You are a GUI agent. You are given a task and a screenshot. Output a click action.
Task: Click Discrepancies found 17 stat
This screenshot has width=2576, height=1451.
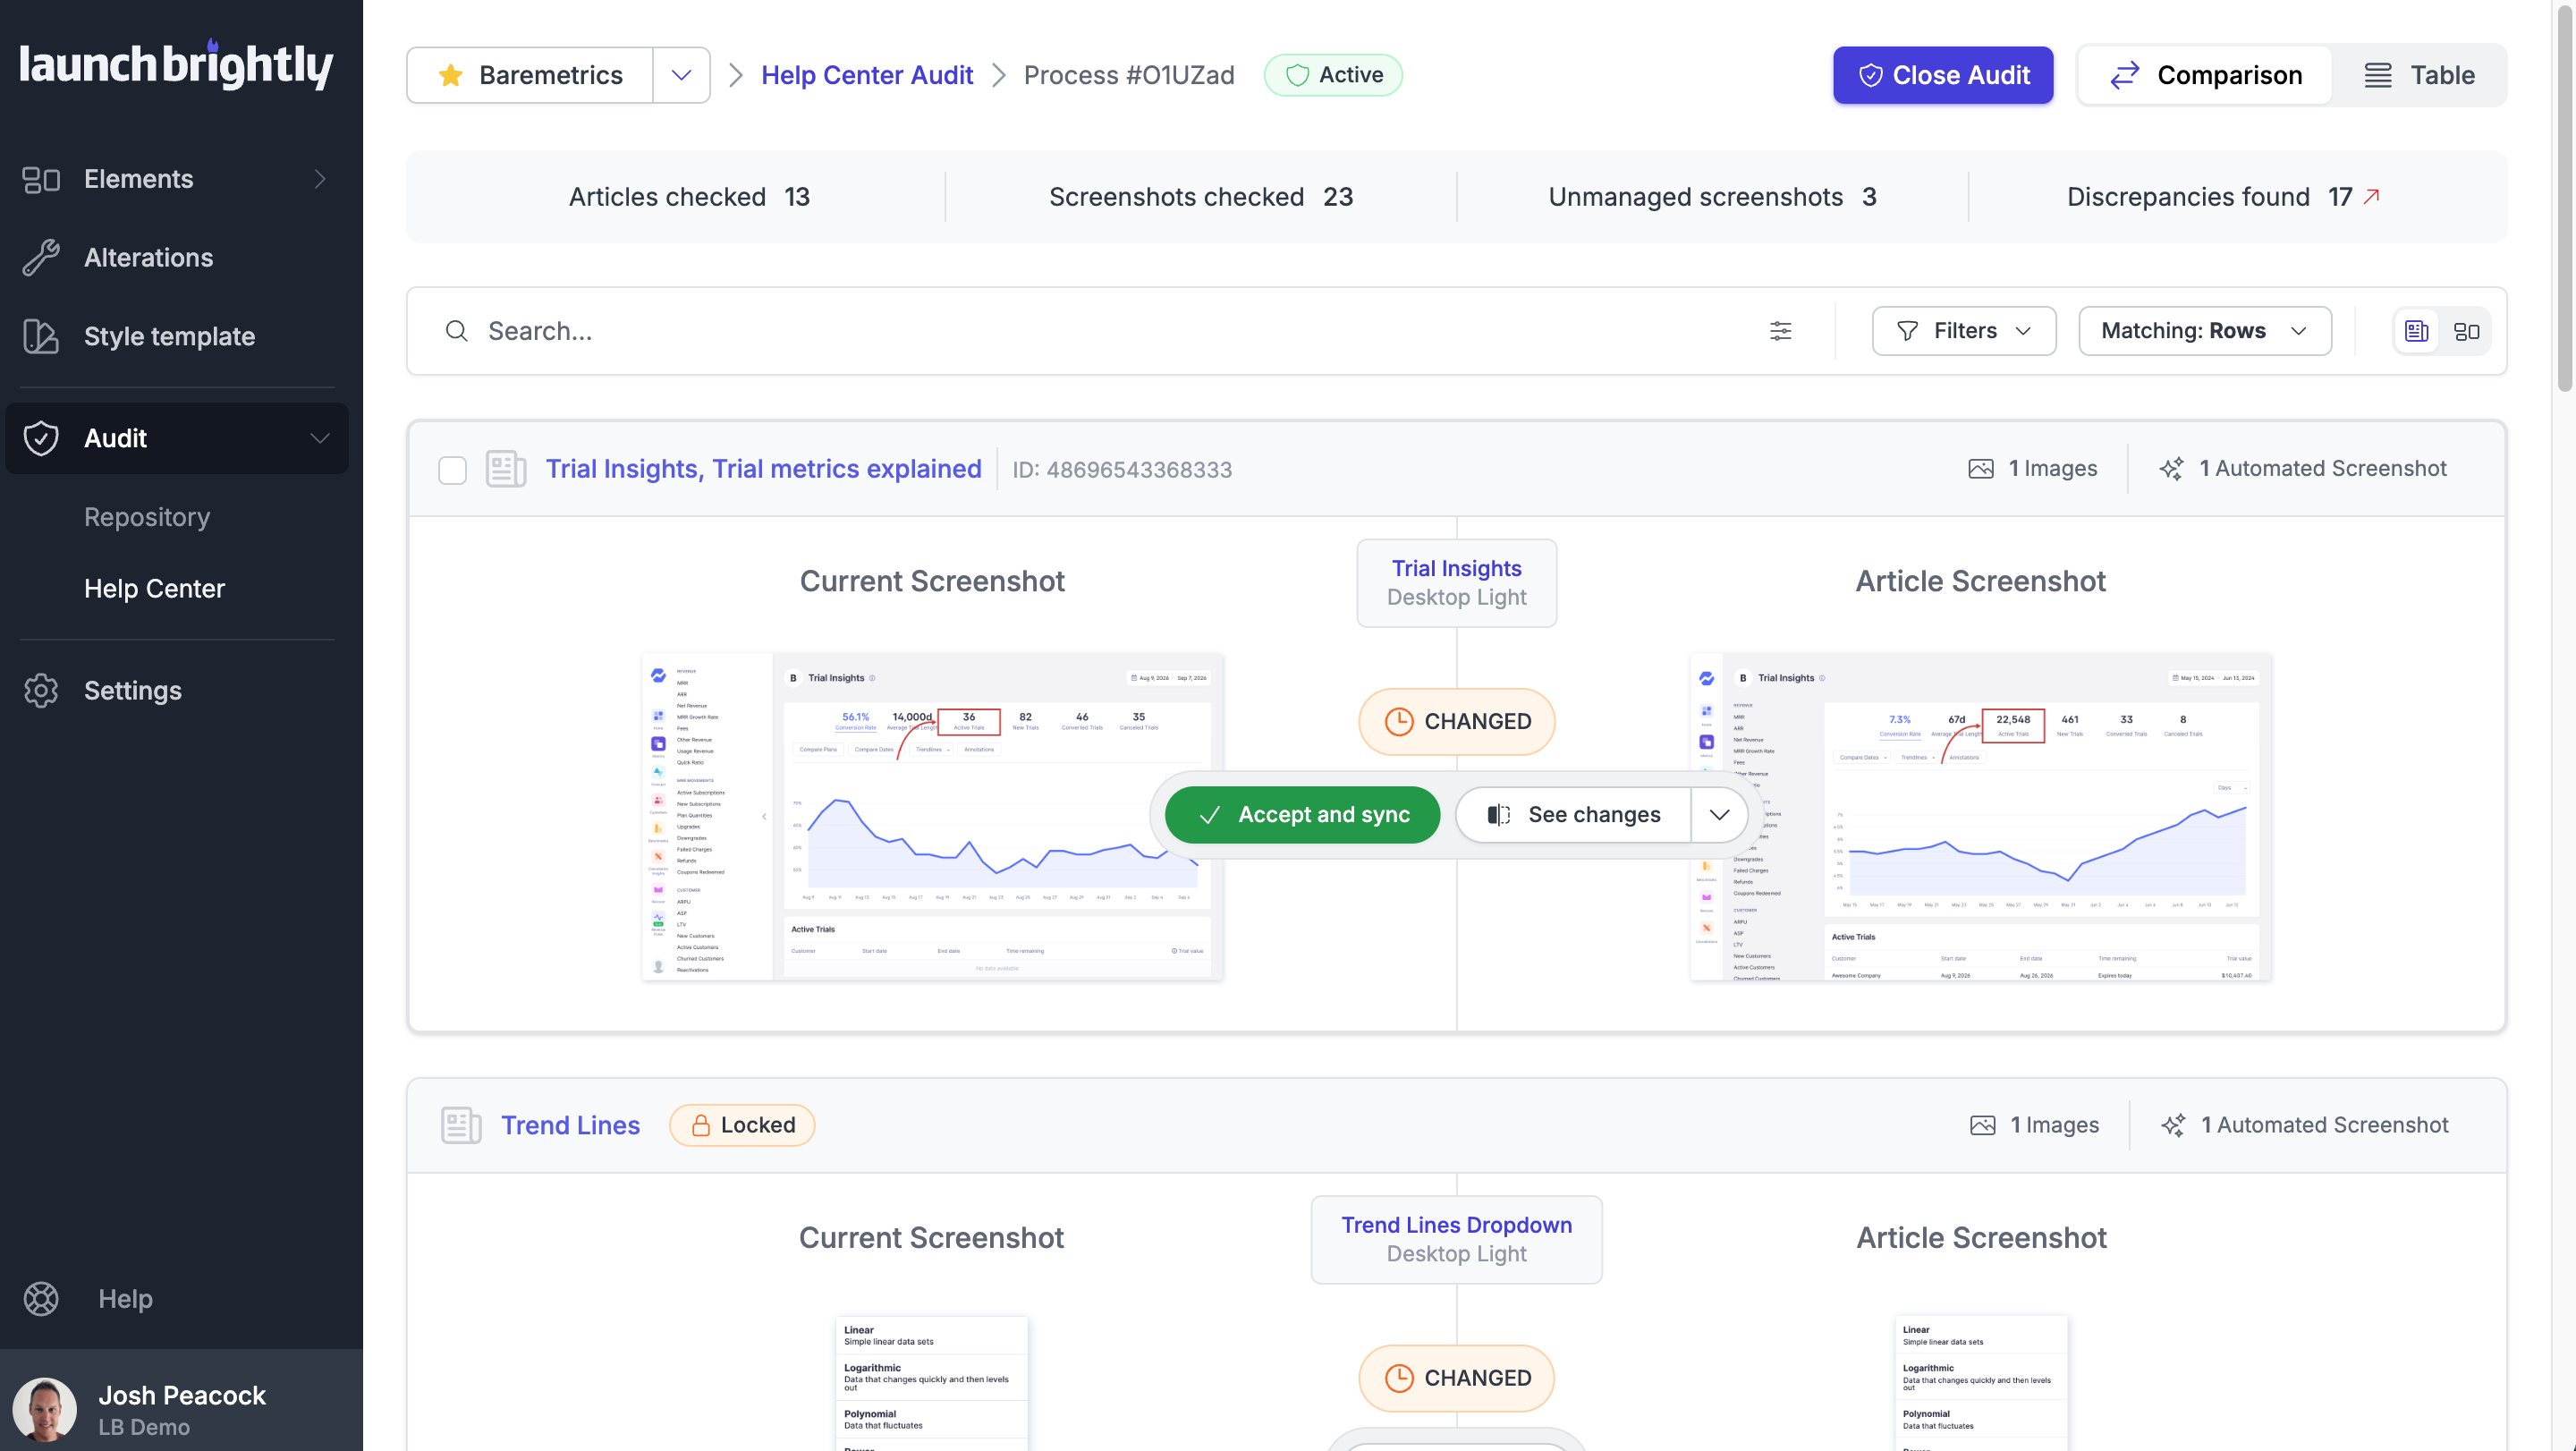pyautogui.click(x=2223, y=197)
